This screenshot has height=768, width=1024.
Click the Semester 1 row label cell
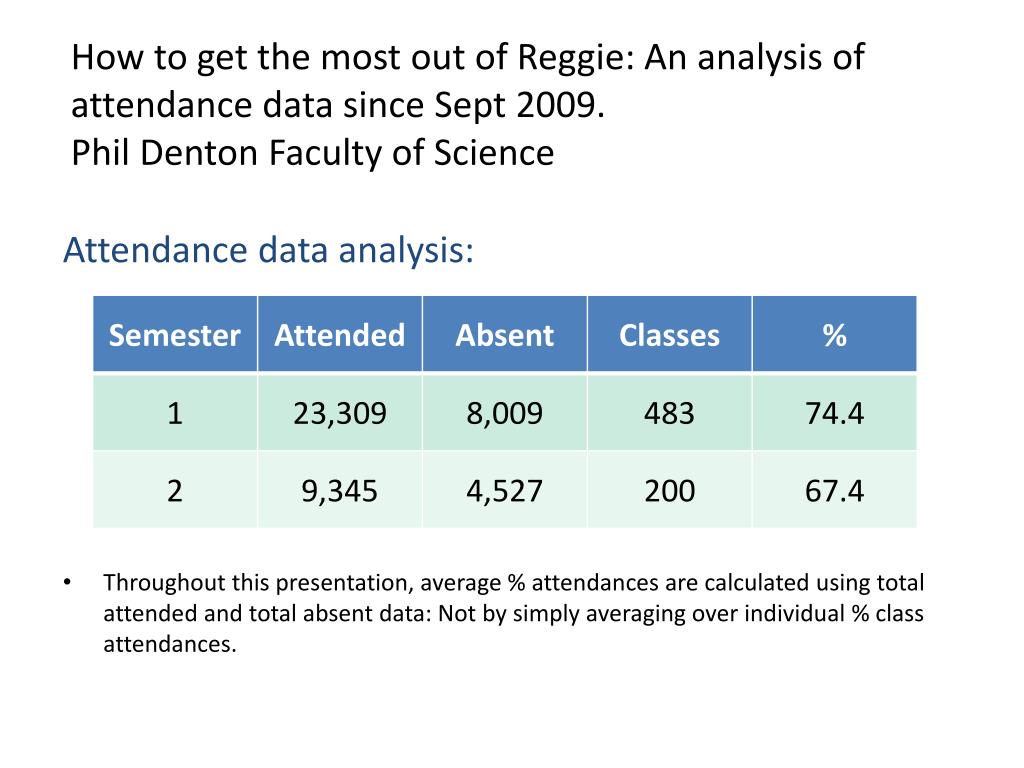(175, 412)
